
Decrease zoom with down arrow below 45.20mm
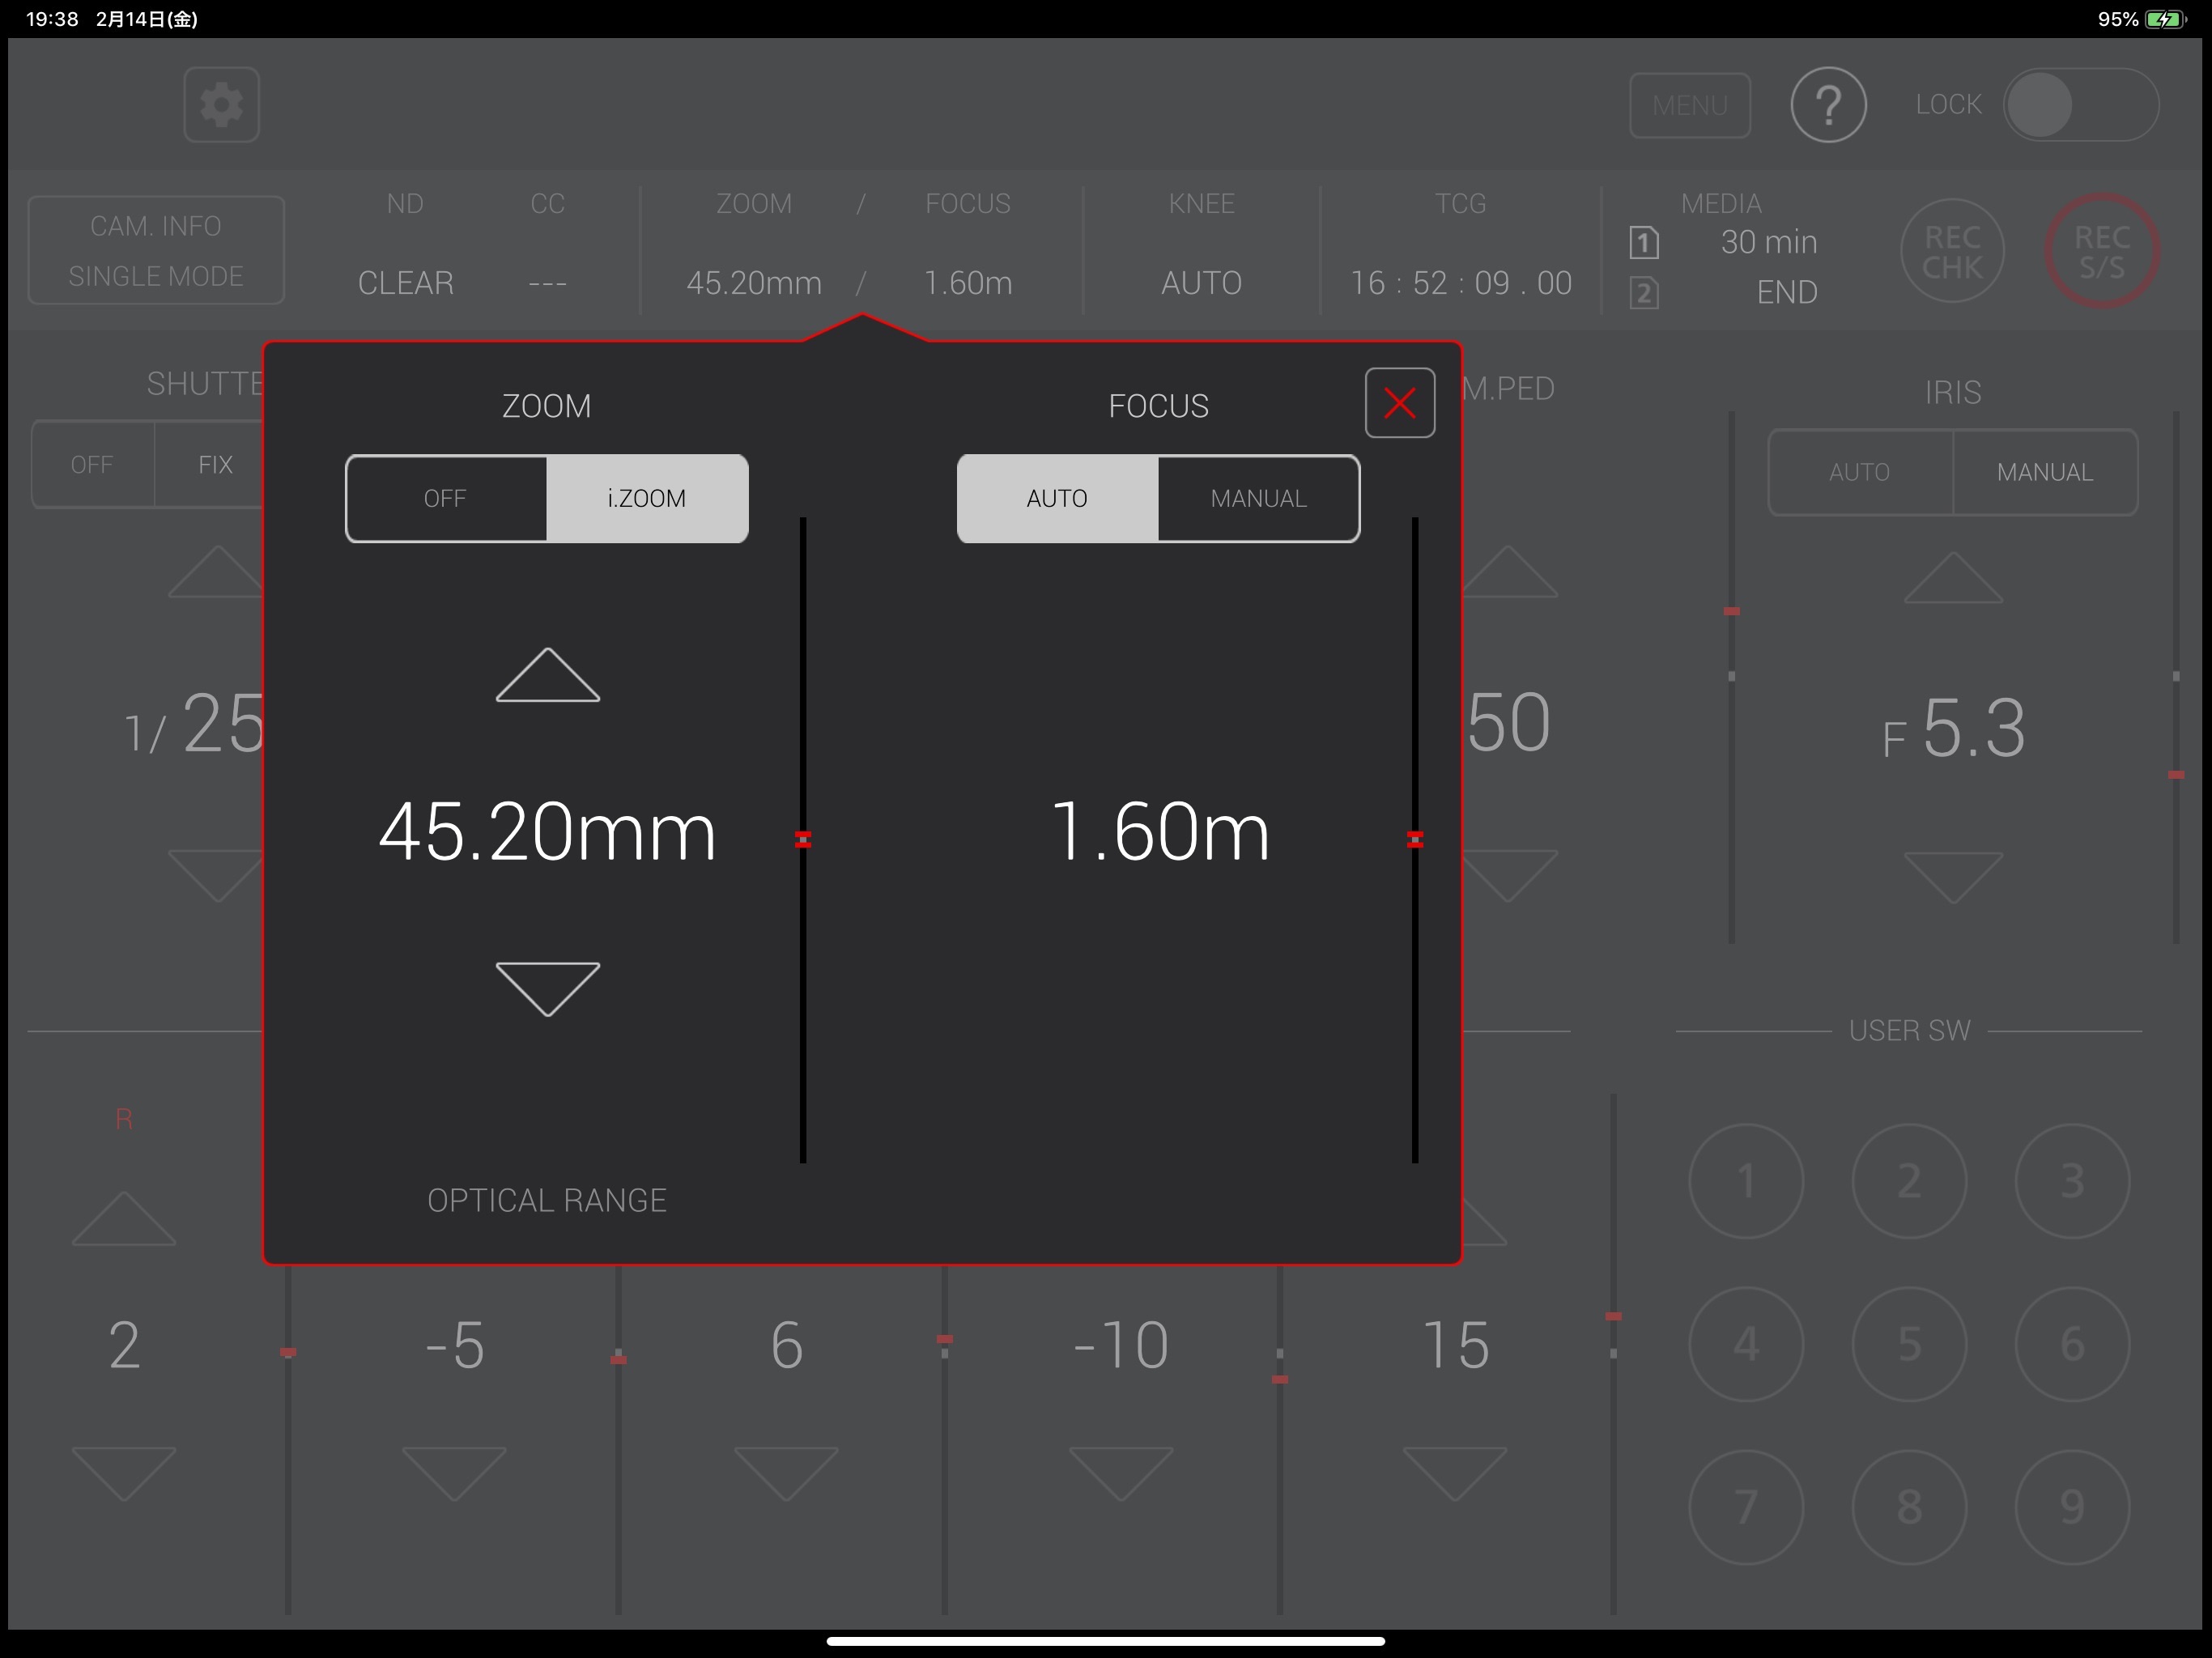[548, 990]
